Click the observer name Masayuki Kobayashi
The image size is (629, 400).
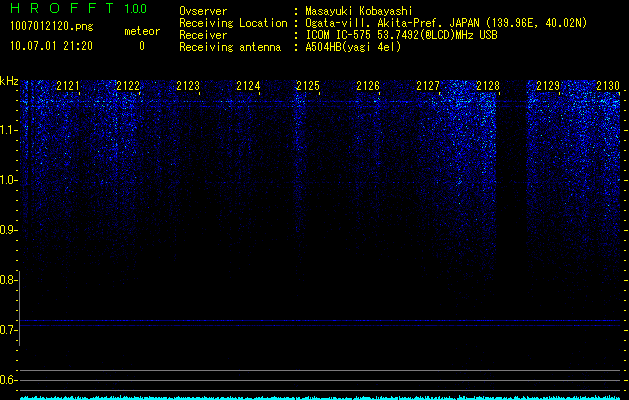359,11
